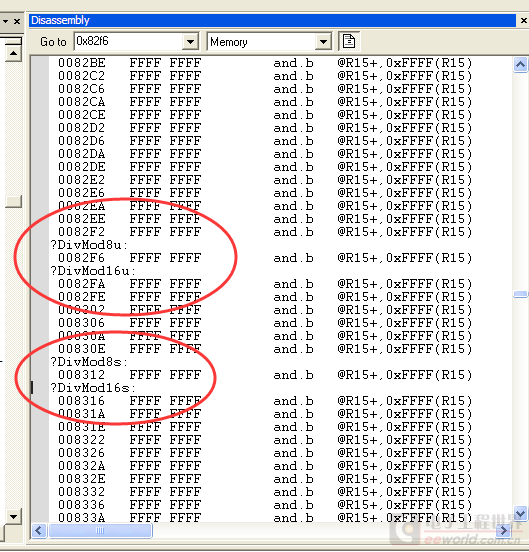This screenshot has width=529, height=552.
Task: Click the horizontal scrollbar thumb
Action: tap(100, 531)
